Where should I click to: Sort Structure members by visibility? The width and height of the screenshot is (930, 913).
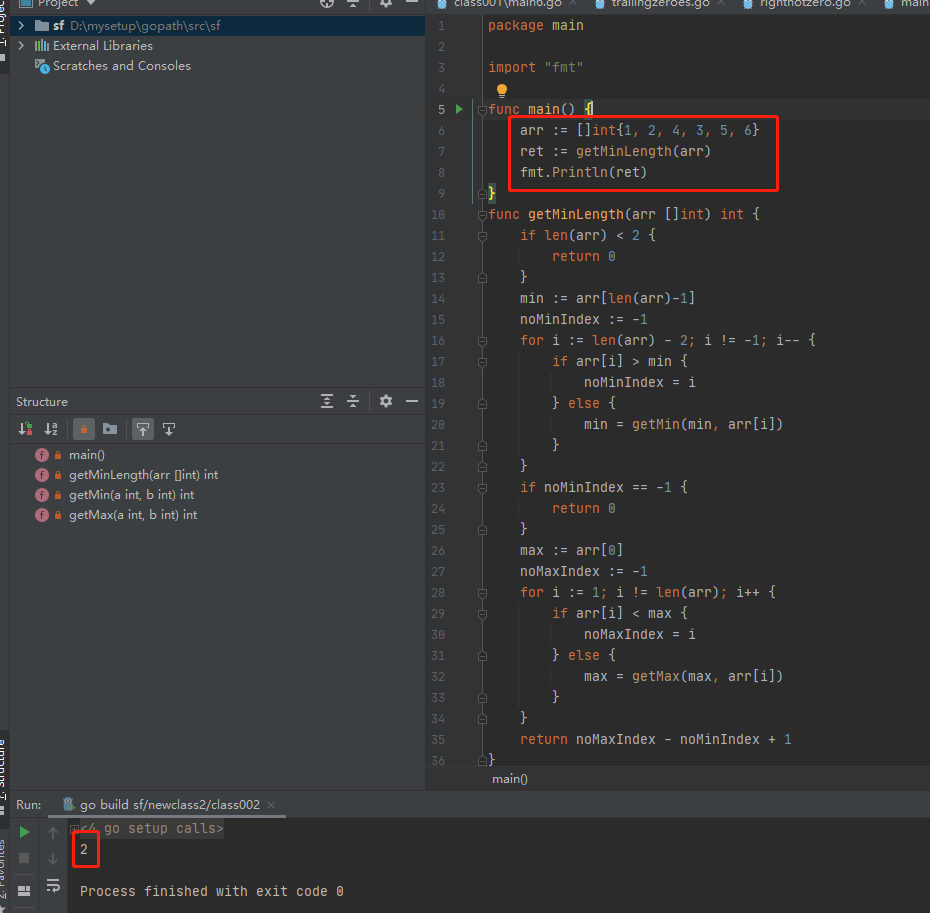coord(26,429)
